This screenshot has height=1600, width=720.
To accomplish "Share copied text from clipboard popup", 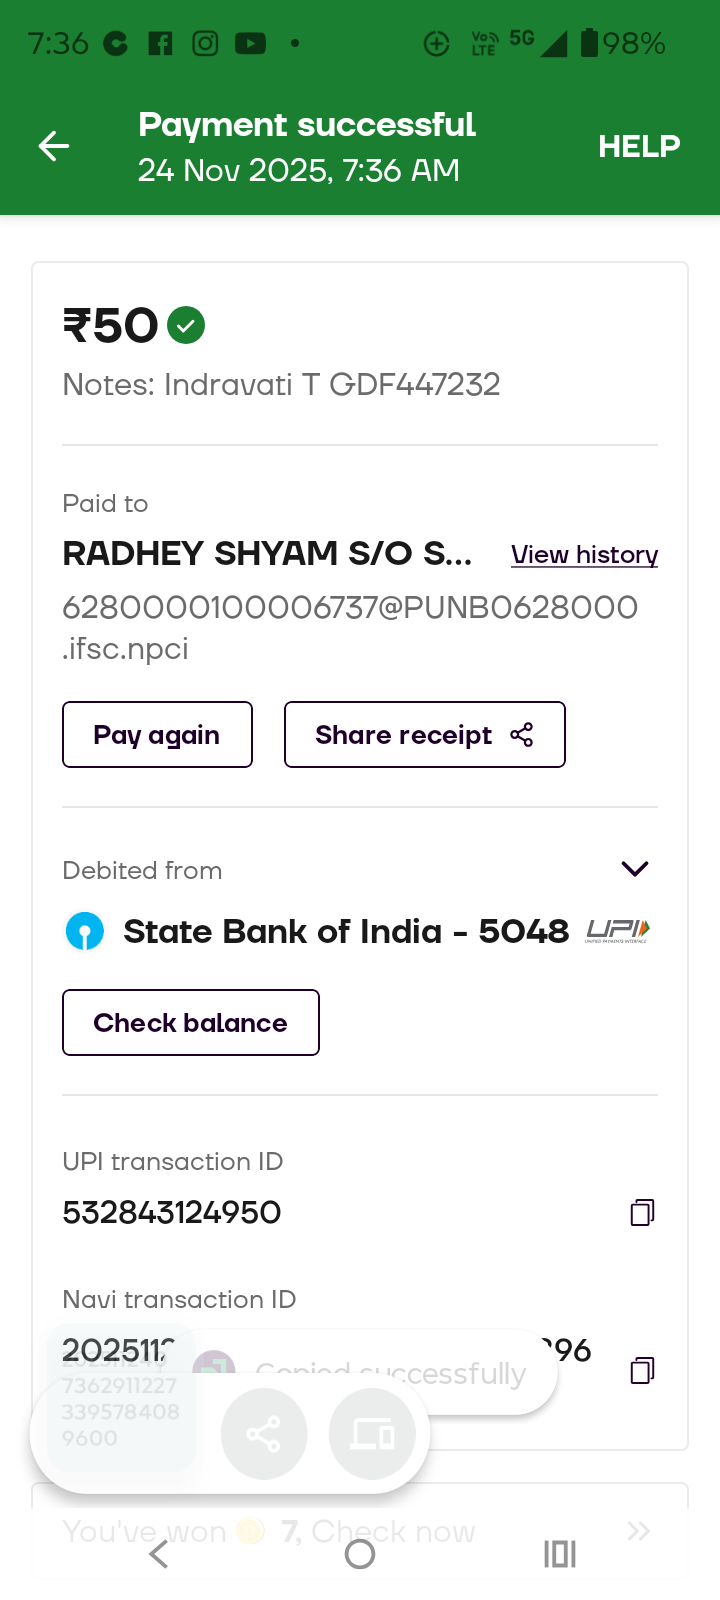I will point(263,1436).
